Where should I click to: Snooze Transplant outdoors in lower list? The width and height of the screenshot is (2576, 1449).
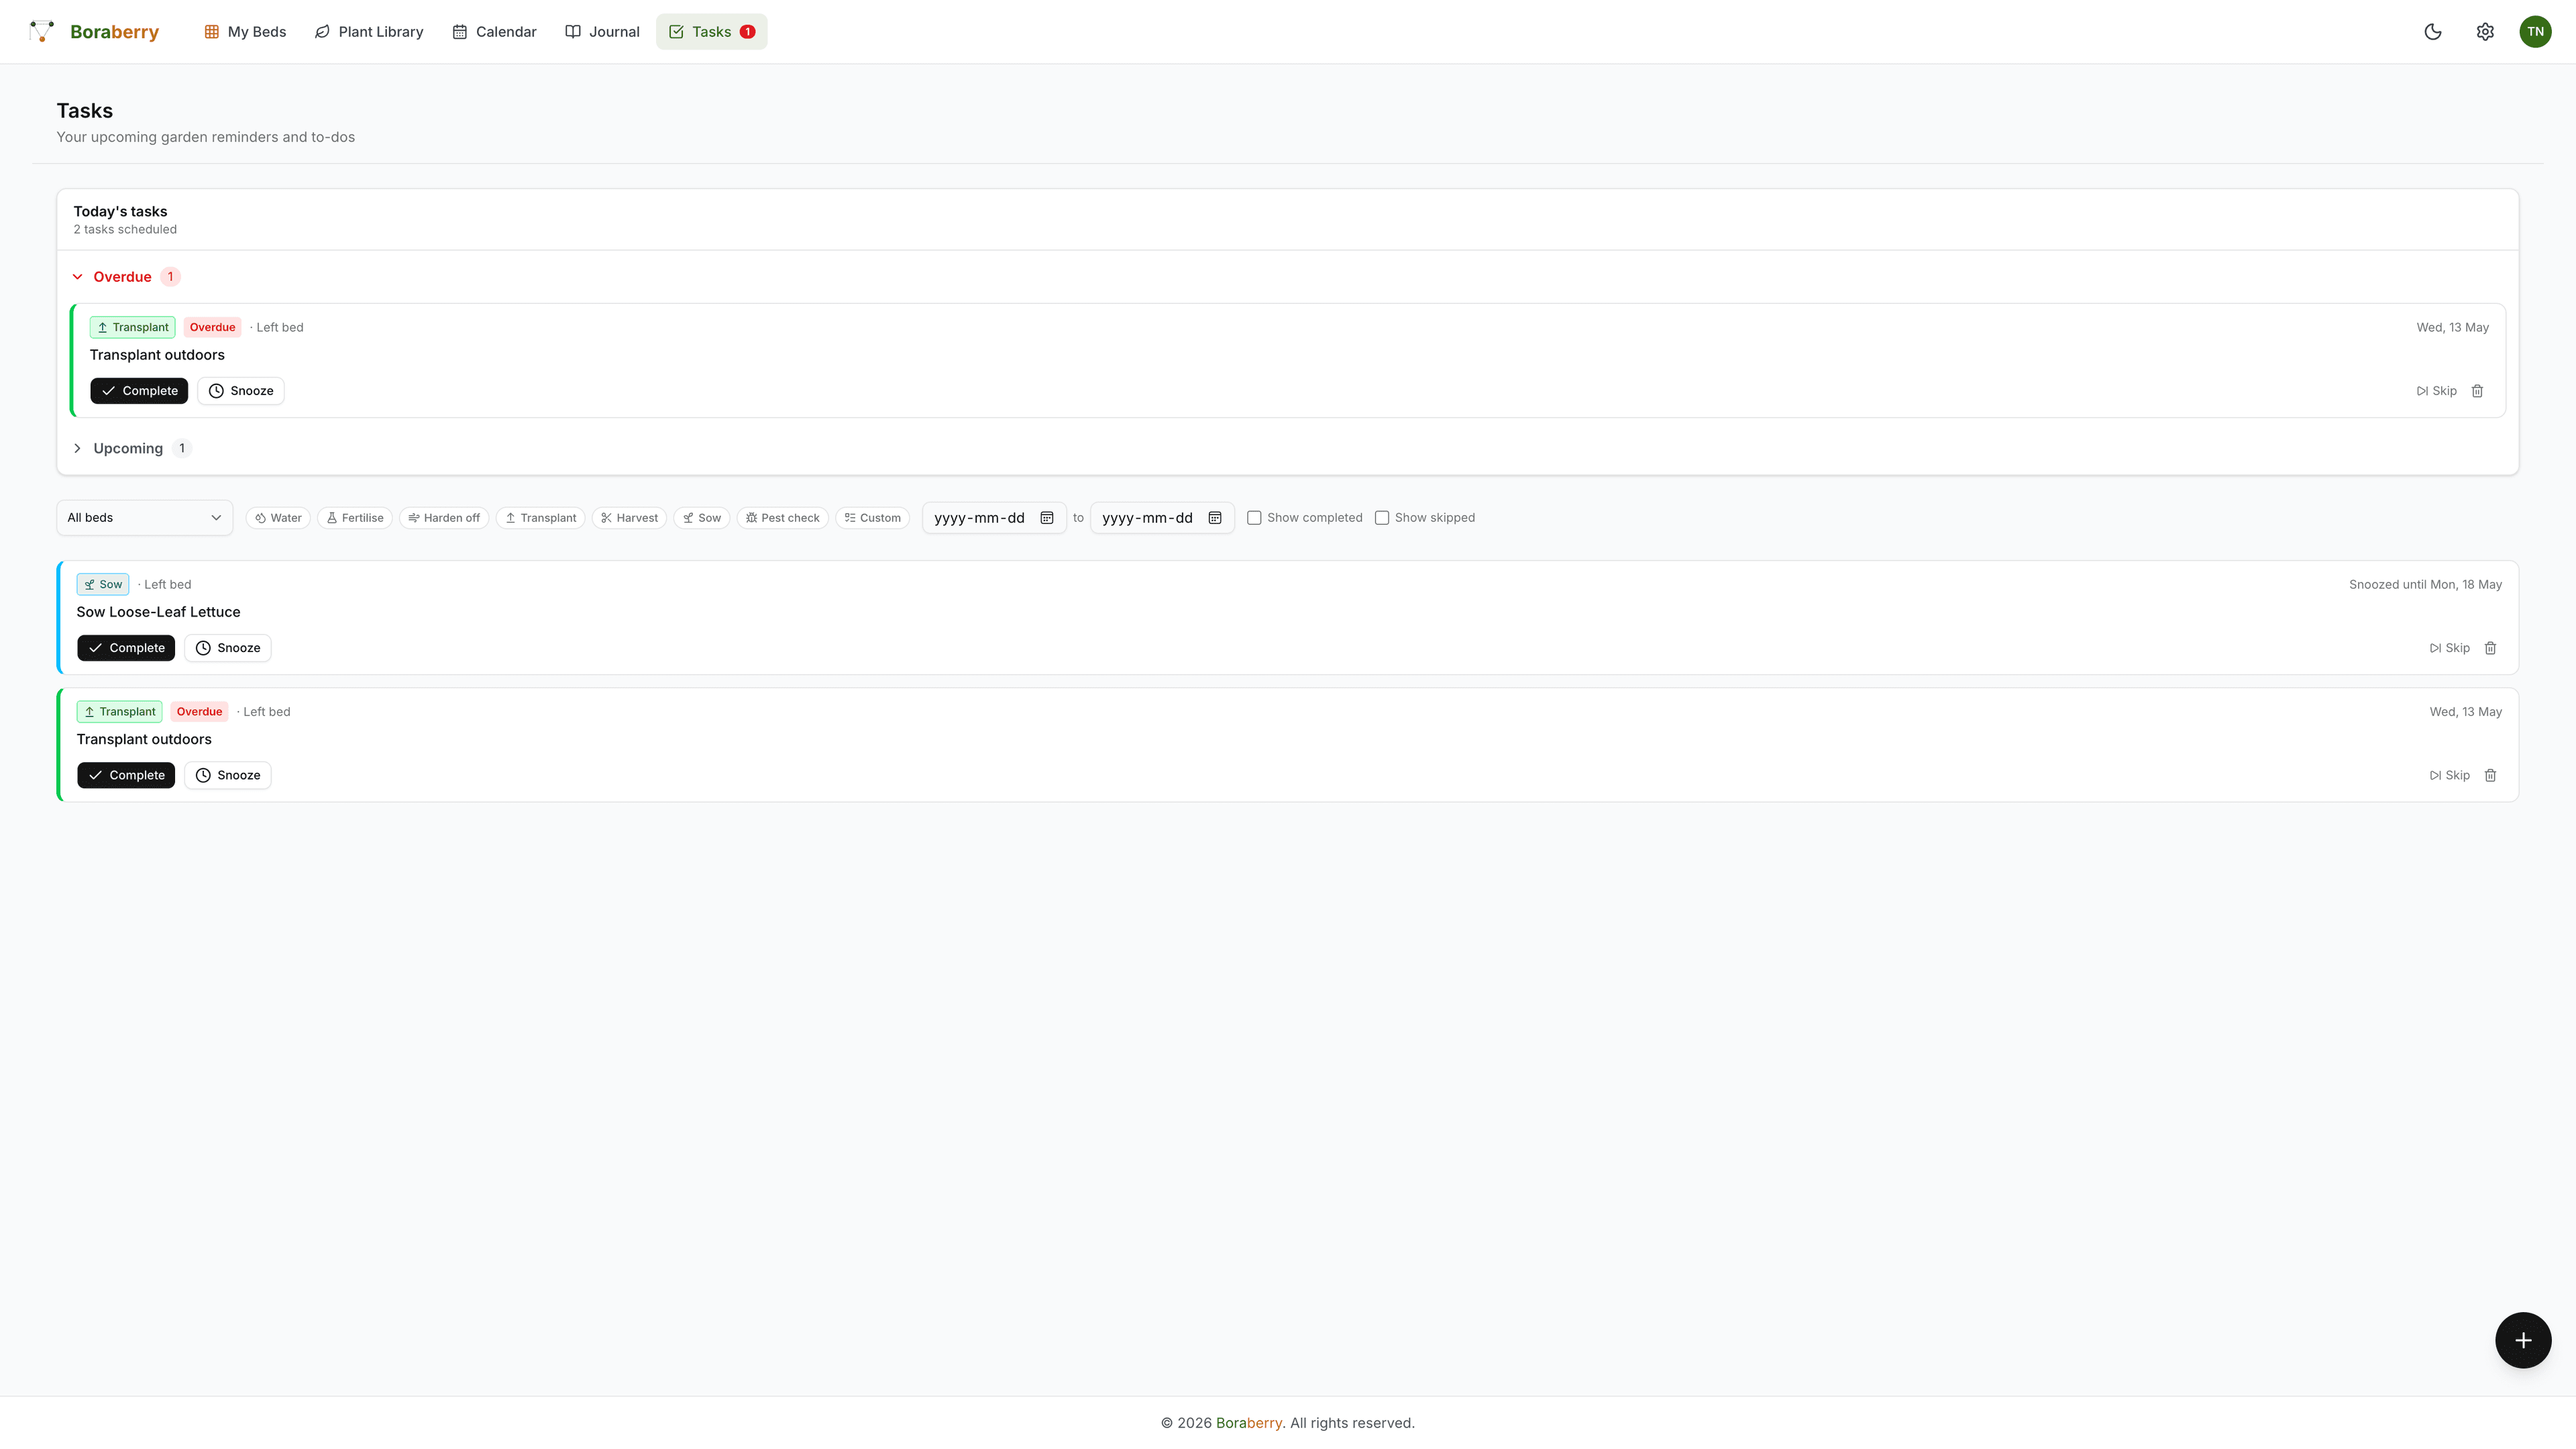pyautogui.click(x=228, y=775)
